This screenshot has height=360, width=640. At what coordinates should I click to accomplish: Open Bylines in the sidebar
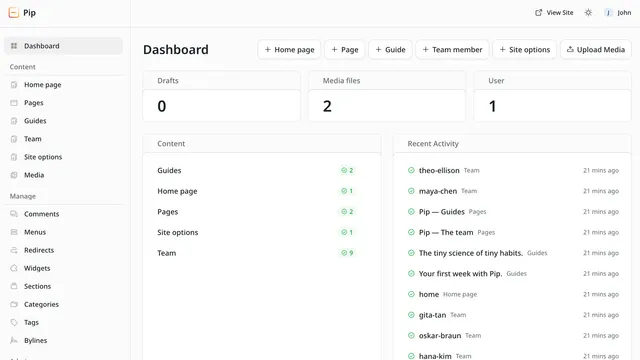[63, 340]
